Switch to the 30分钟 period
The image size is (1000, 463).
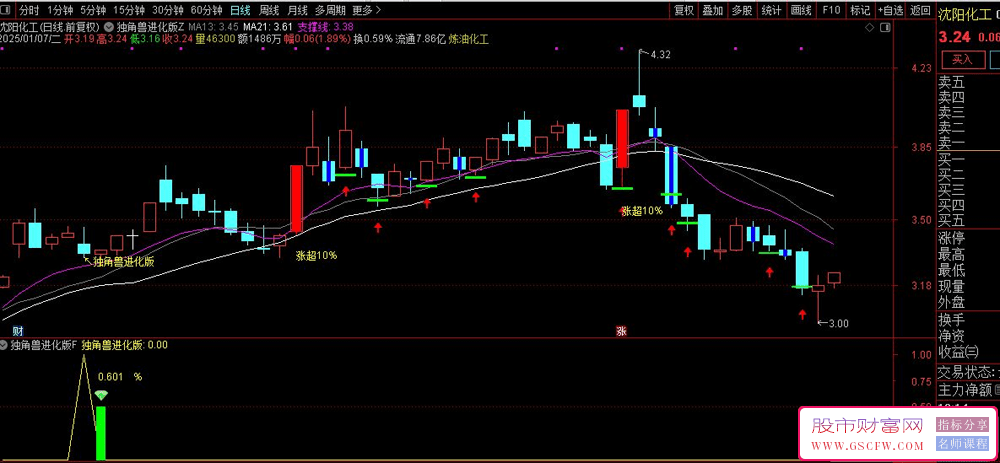pyautogui.click(x=168, y=10)
